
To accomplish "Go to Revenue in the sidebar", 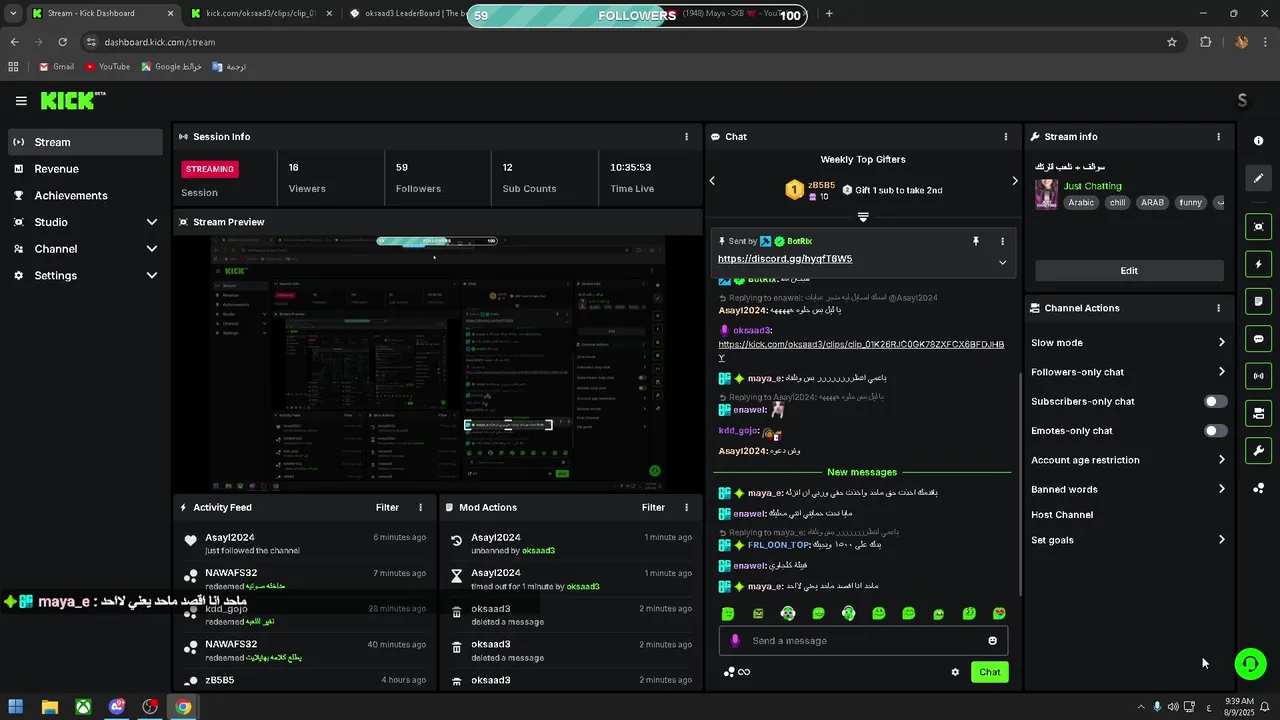I will (85, 169).
